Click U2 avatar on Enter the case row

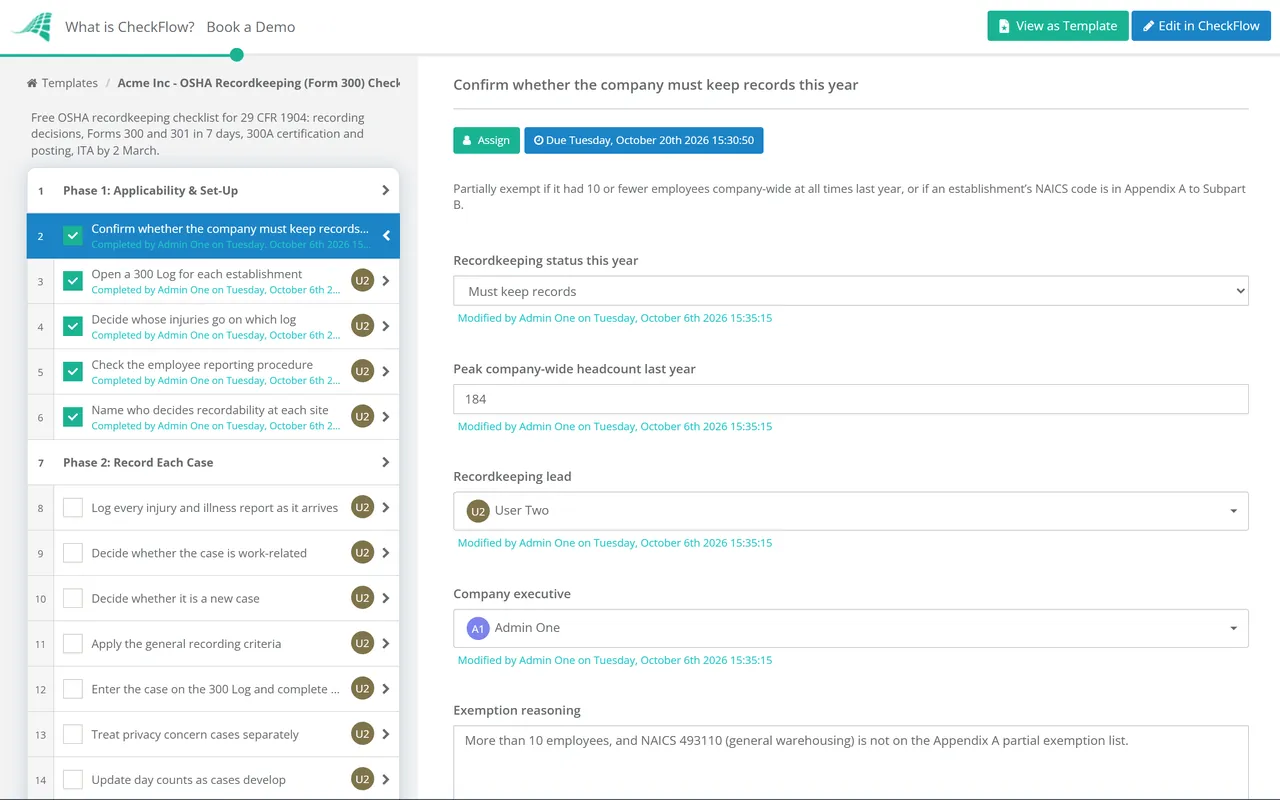362,688
